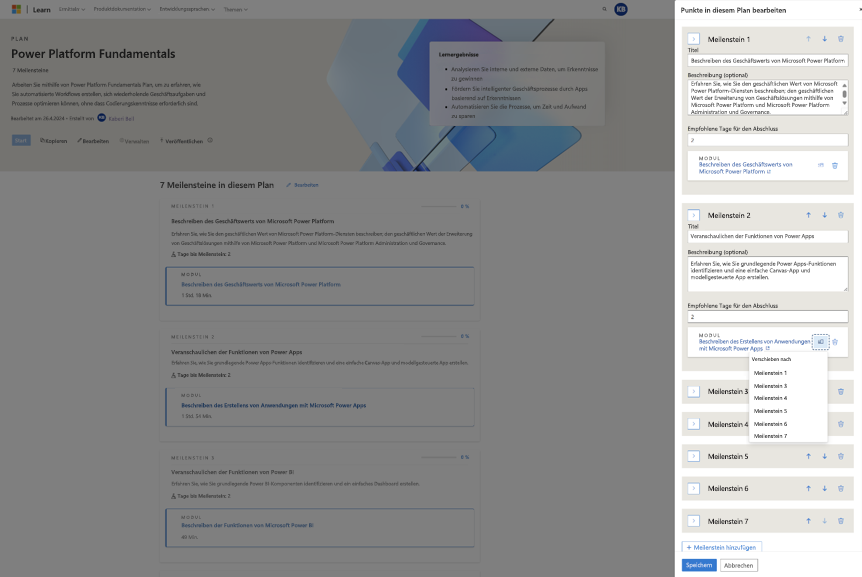Click the Microsoft logo in the header

(x=14, y=7)
